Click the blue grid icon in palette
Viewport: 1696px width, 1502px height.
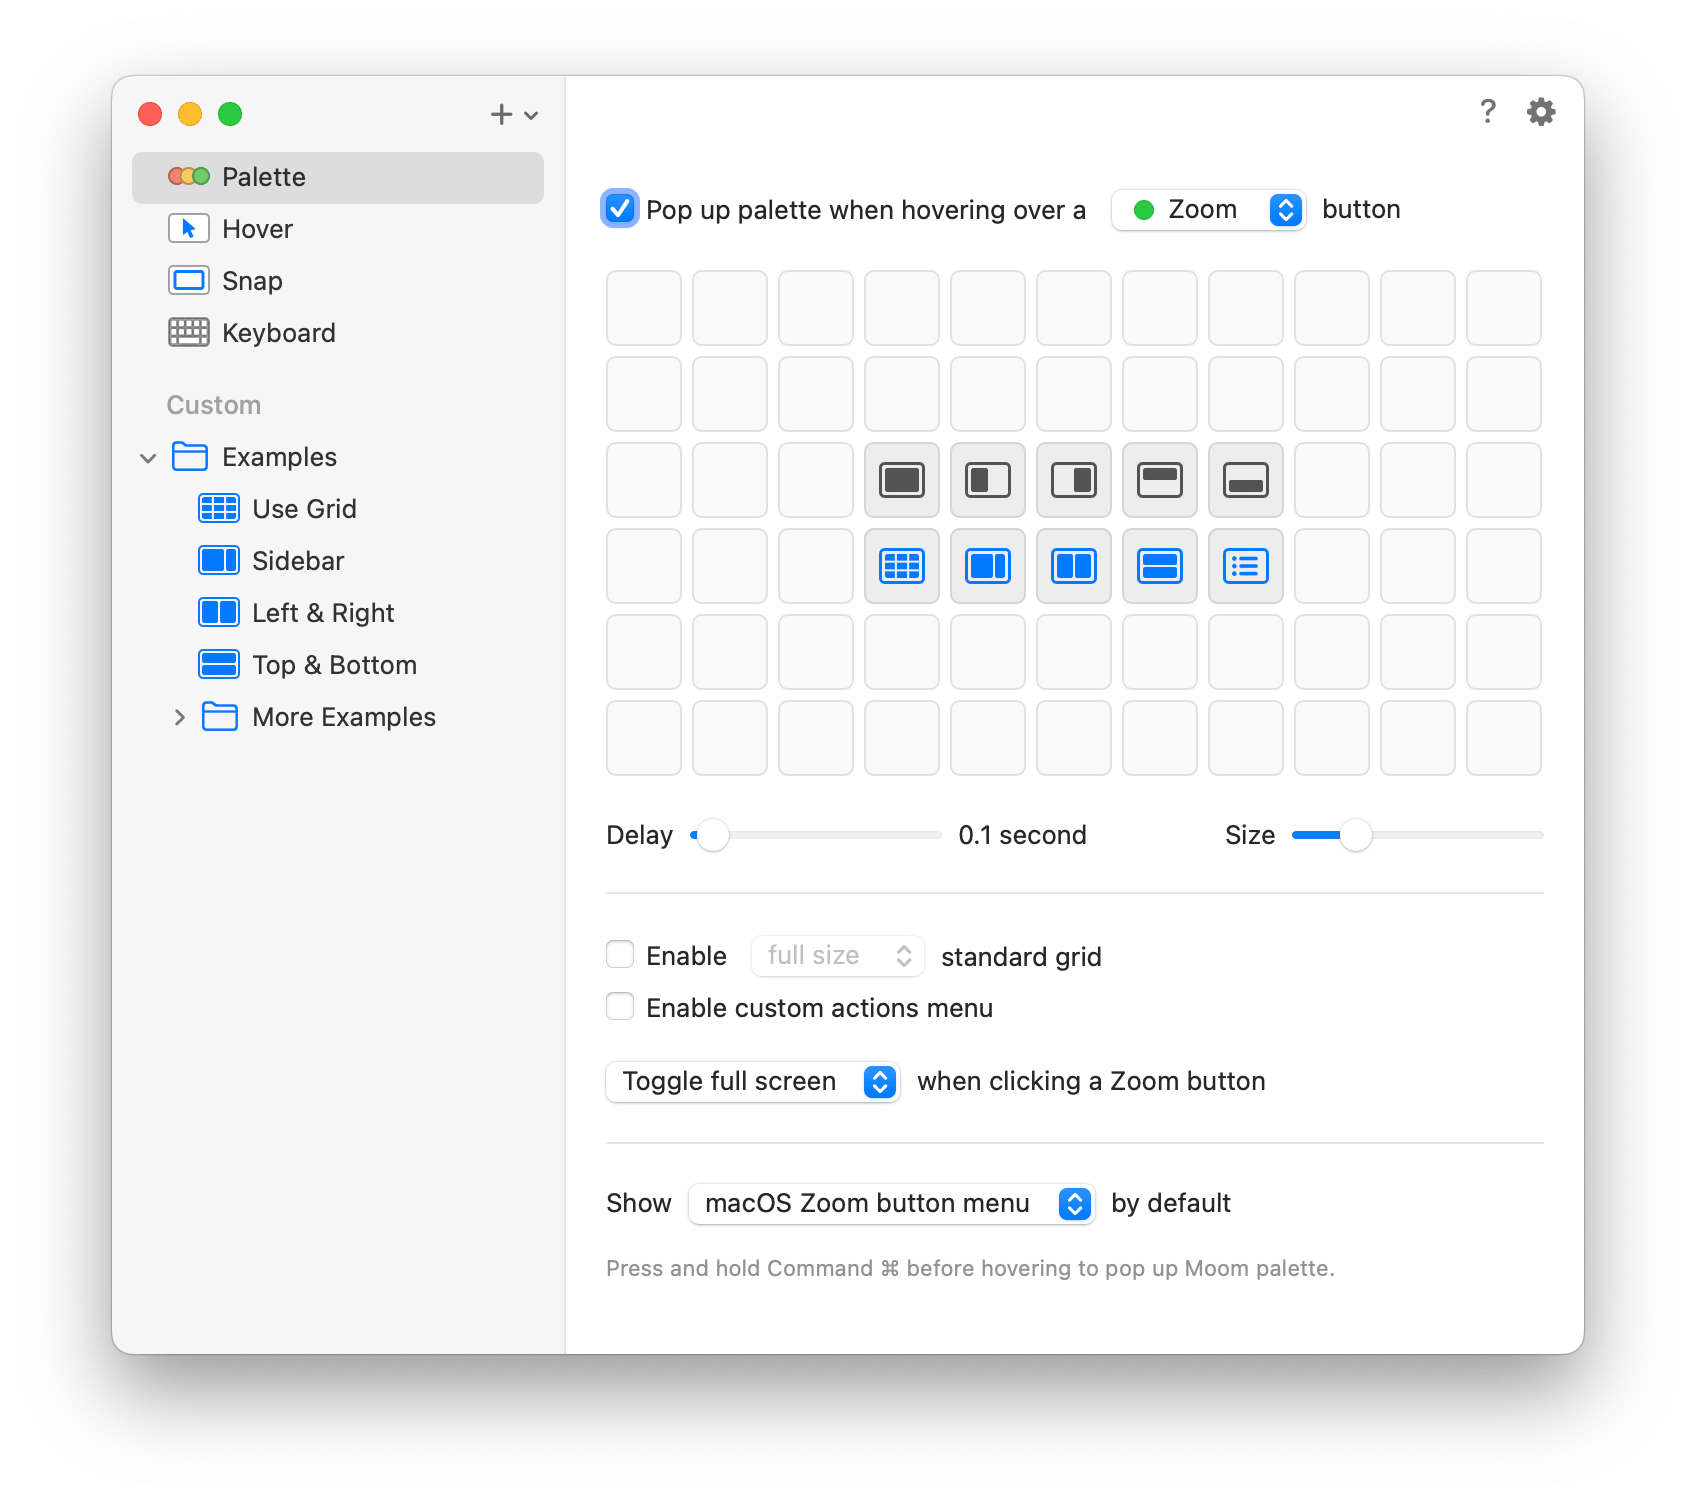click(901, 566)
